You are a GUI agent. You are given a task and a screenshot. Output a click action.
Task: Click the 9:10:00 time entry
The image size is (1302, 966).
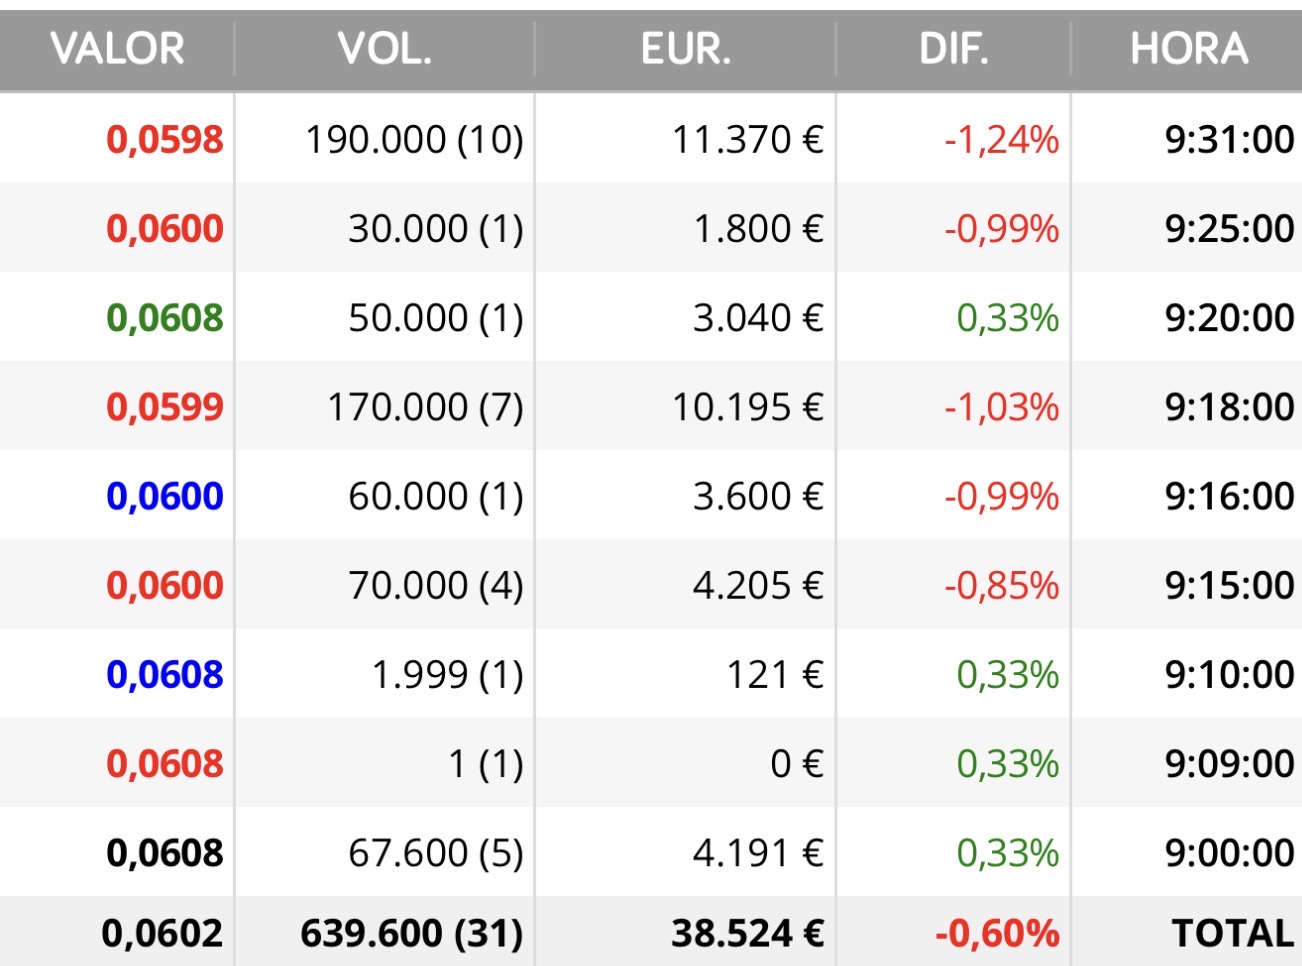click(x=1230, y=674)
